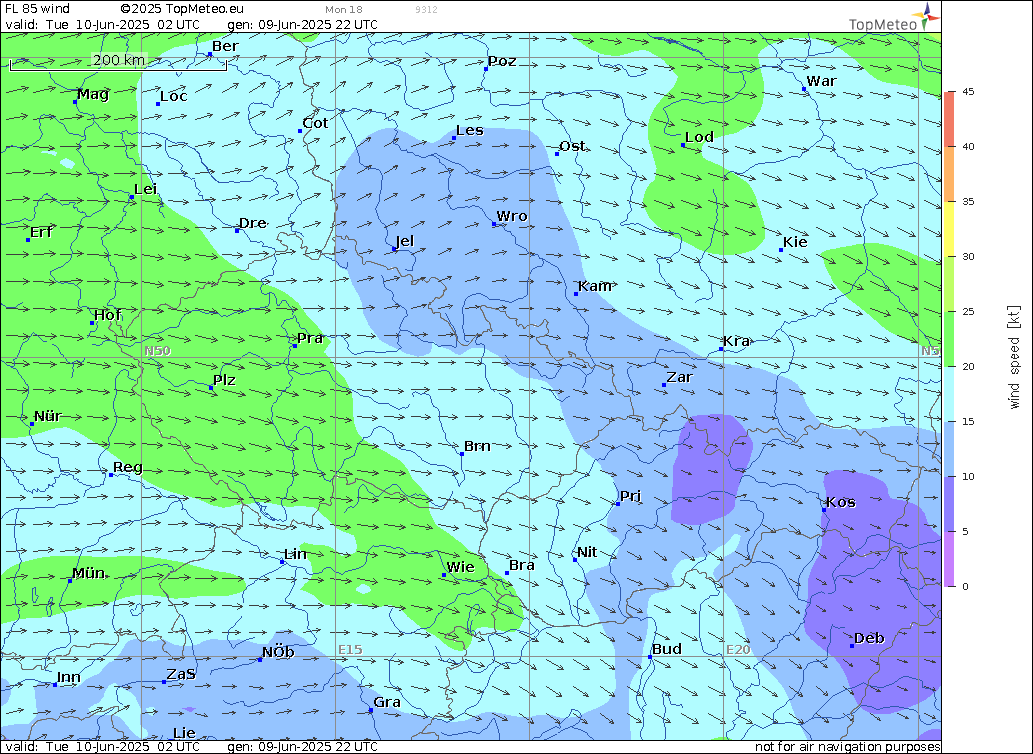
Task: Click the Gra city label
Action: pyautogui.click(x=387, y=702)
